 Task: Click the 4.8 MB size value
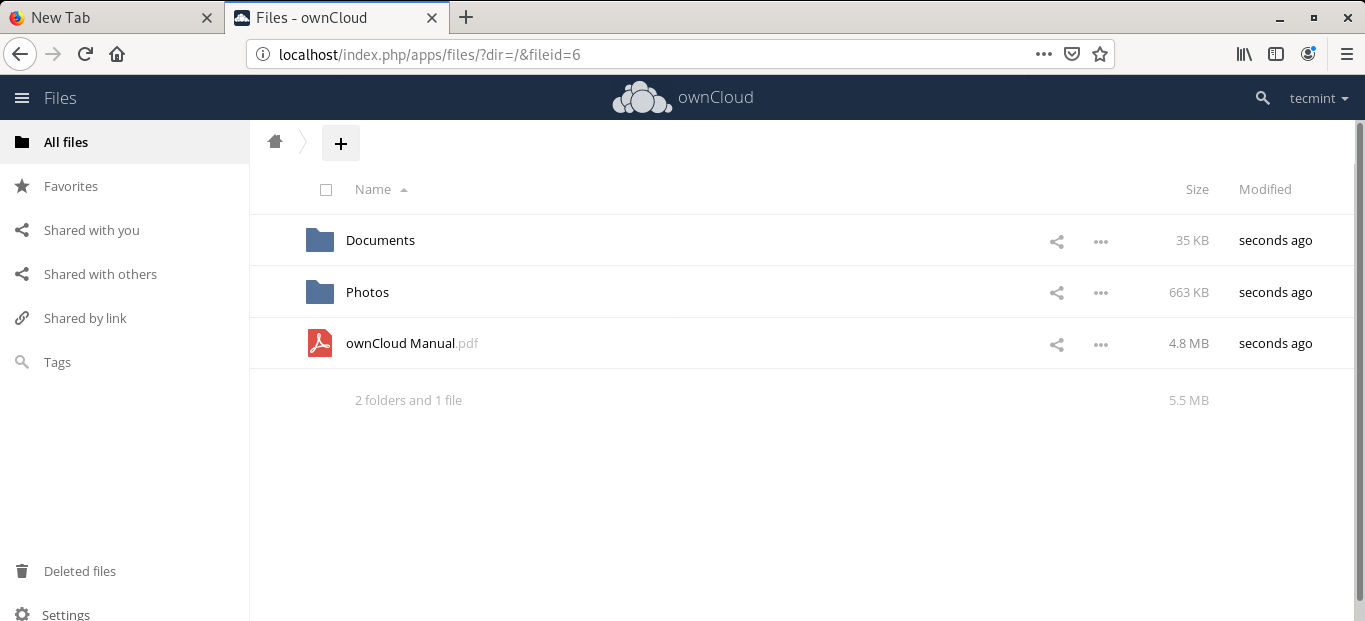pos(1189,344)
